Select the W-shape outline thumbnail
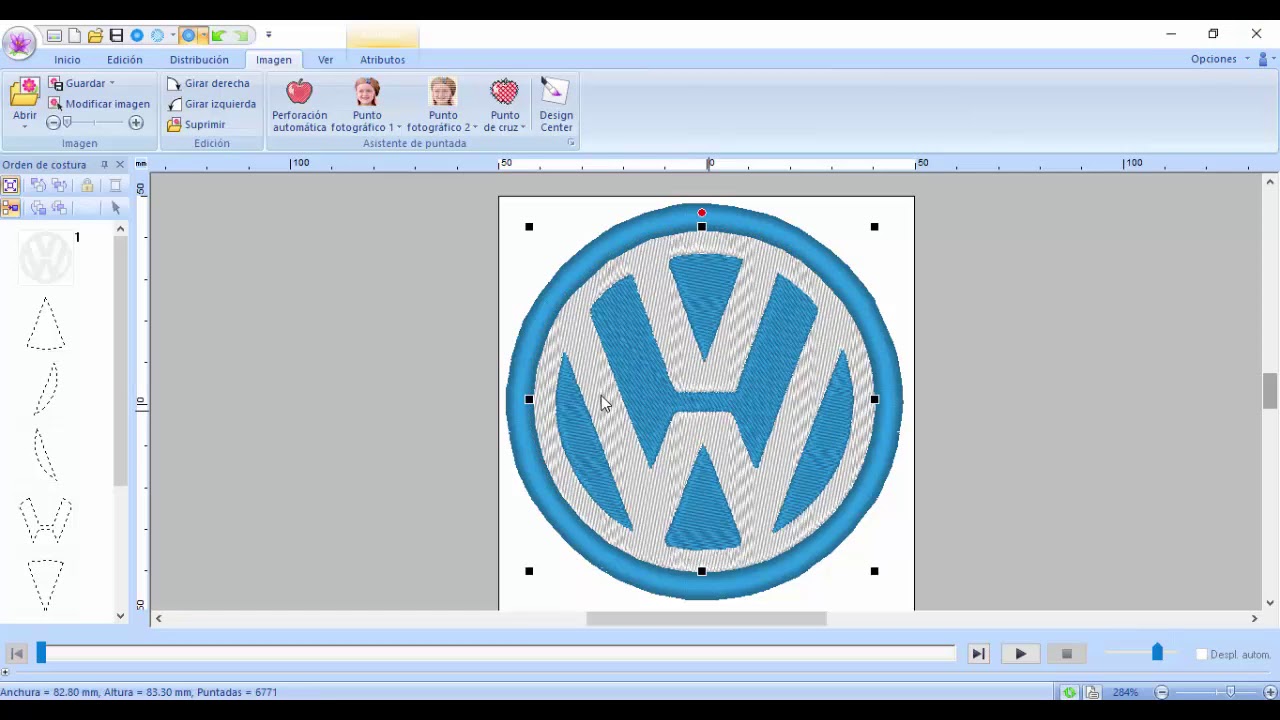 (x=45, y=519)
